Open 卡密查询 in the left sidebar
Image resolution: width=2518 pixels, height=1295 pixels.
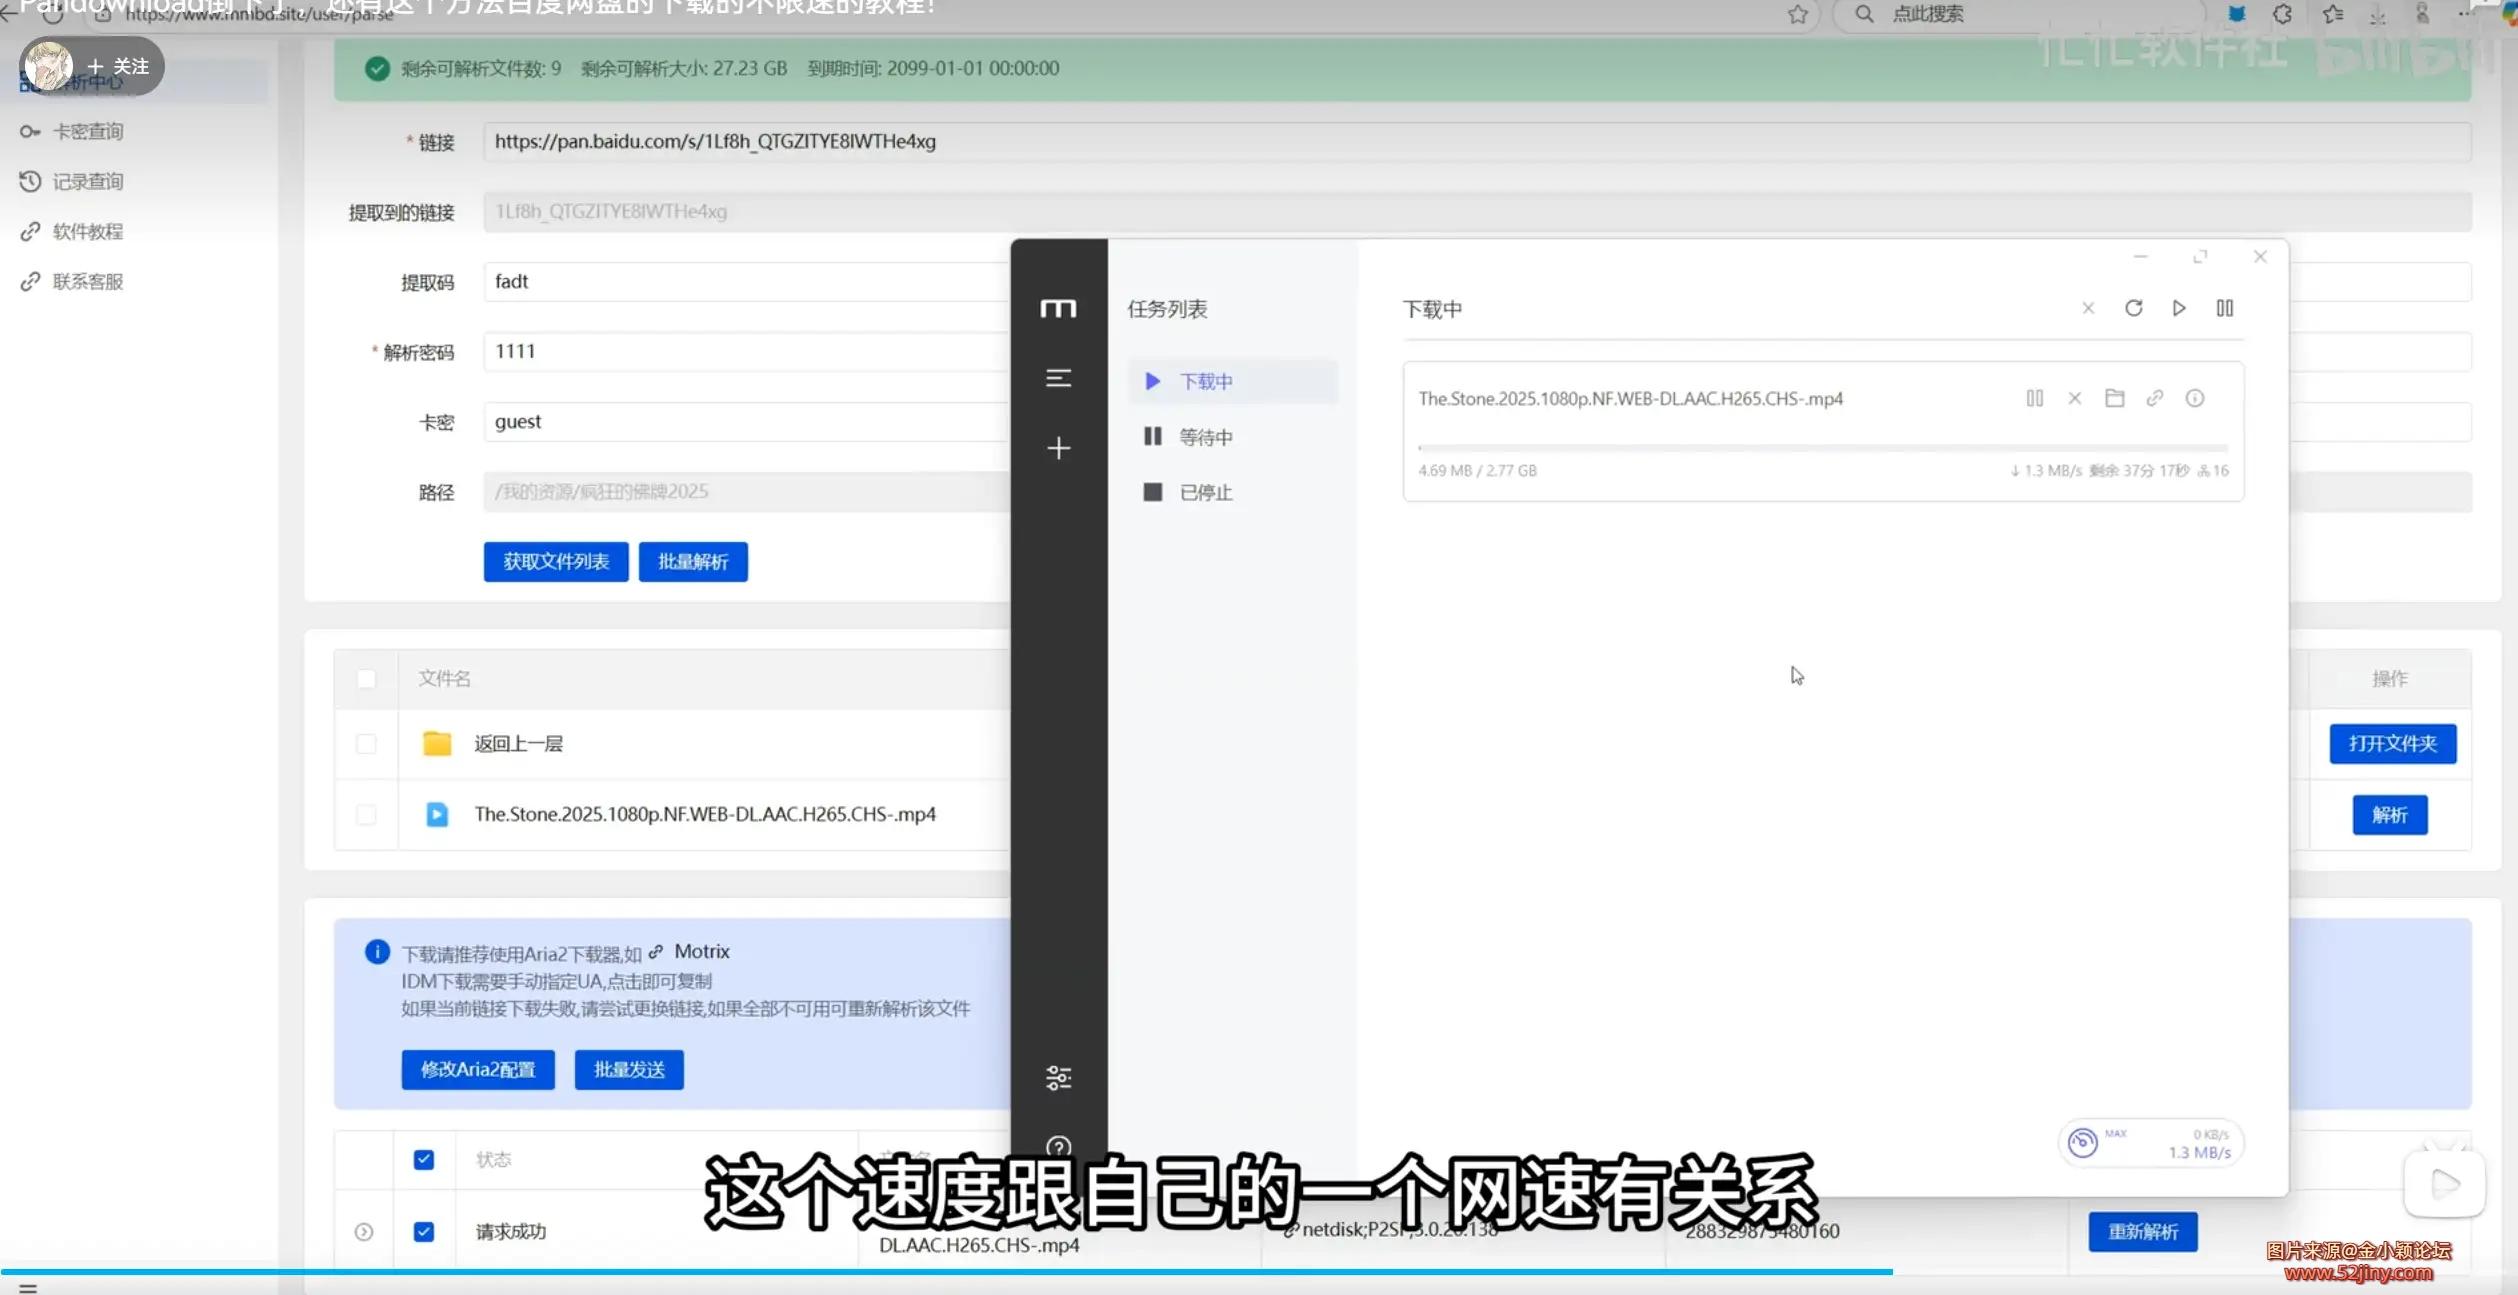[88, 131]
